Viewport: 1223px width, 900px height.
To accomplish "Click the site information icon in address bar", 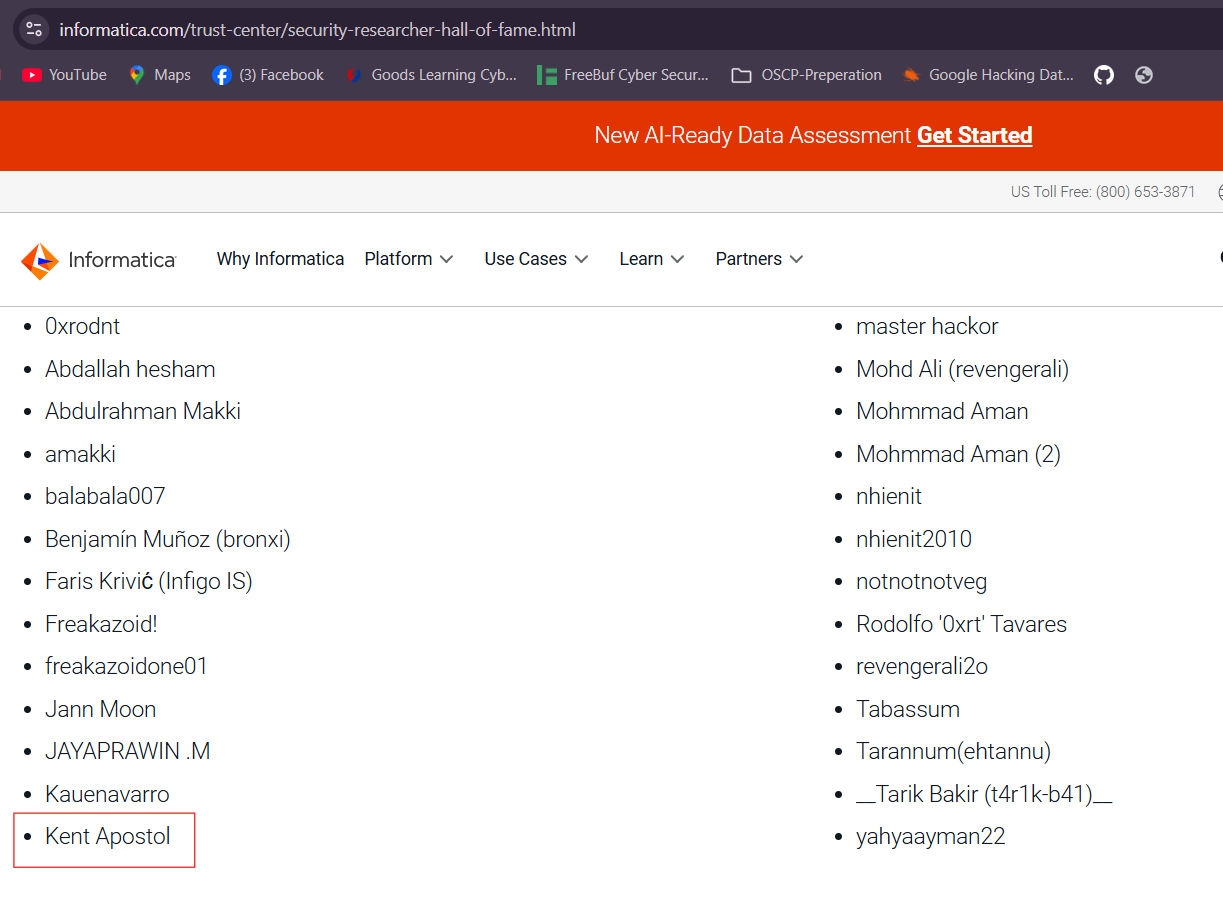I will (x=34, y=29).
